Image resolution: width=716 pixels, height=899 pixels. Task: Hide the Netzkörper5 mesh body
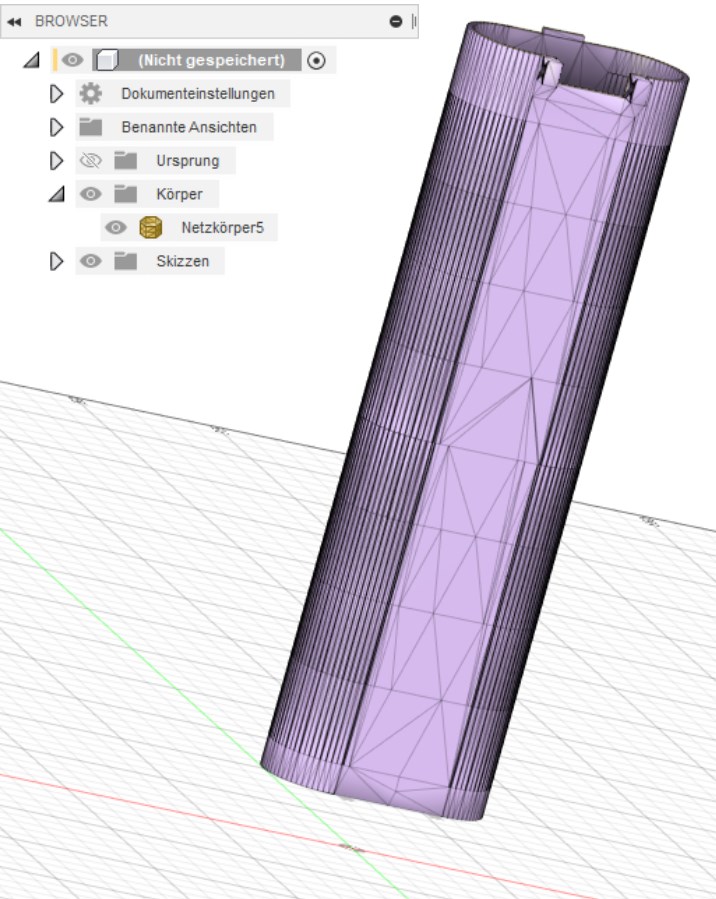coord(116,228)
